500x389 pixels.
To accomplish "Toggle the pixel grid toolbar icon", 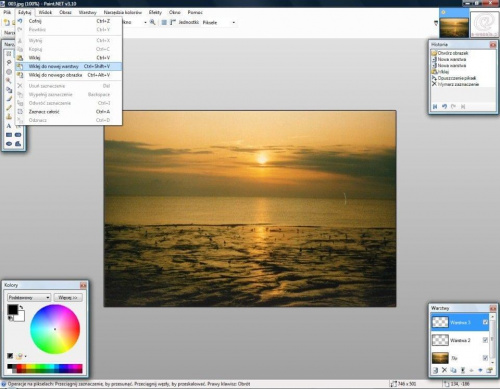I will pos(164,22).
